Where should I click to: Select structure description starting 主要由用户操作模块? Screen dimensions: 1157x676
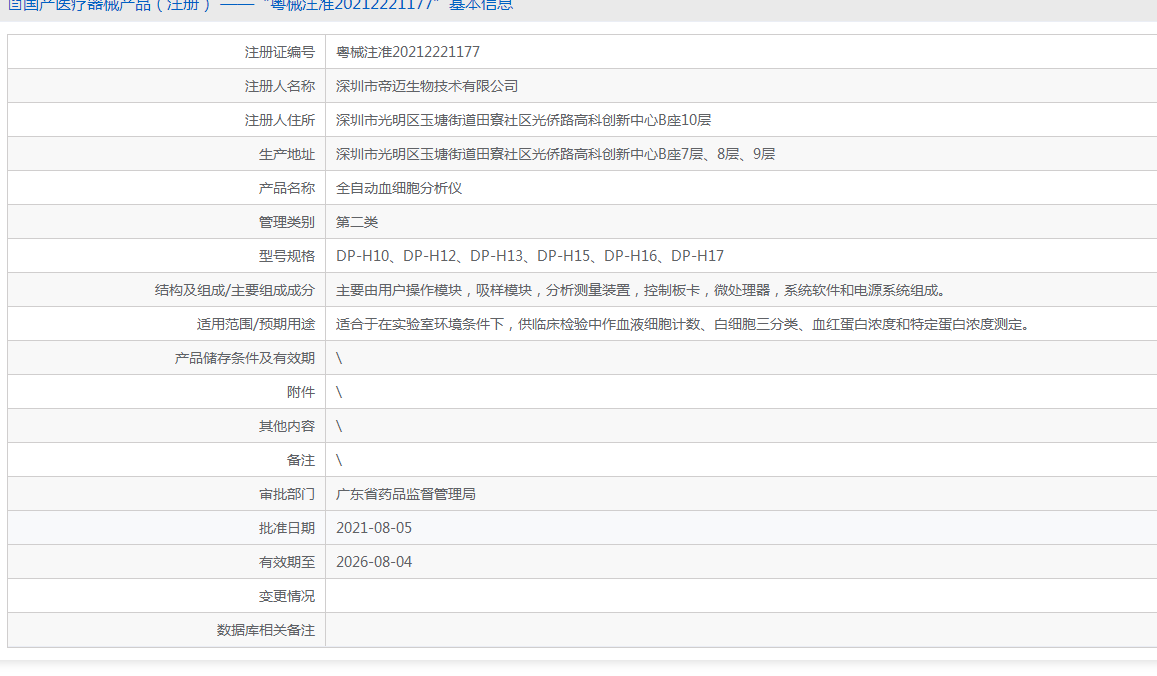(x=640, y=289)
